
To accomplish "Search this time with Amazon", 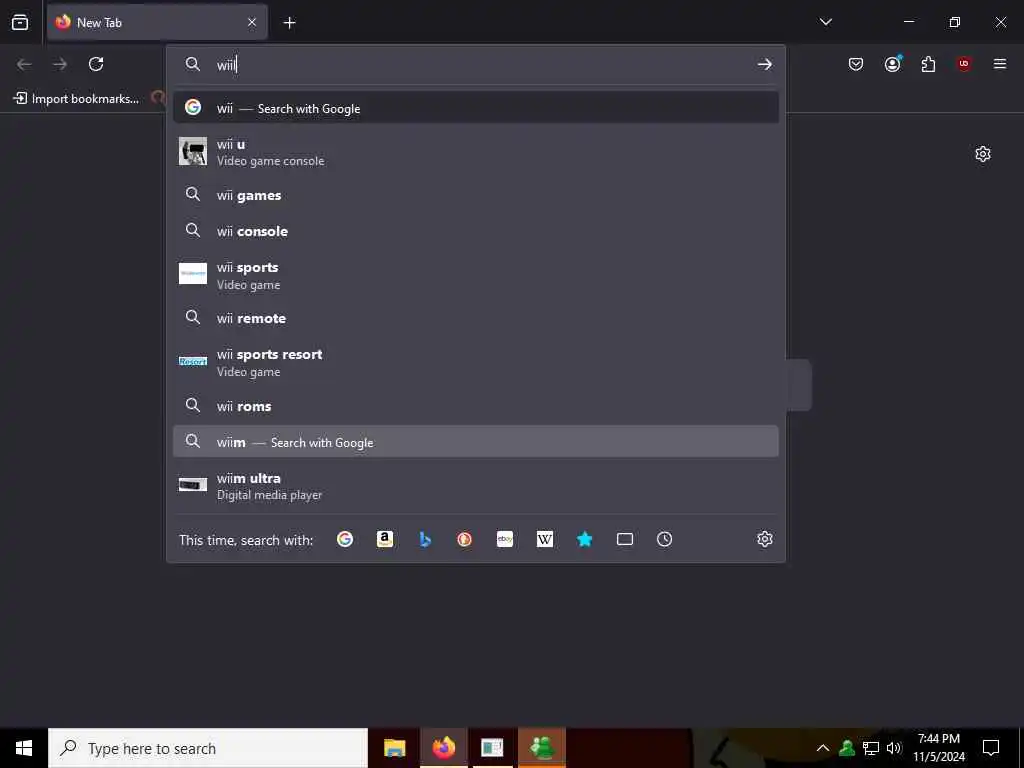I will (x=385, y=539).
